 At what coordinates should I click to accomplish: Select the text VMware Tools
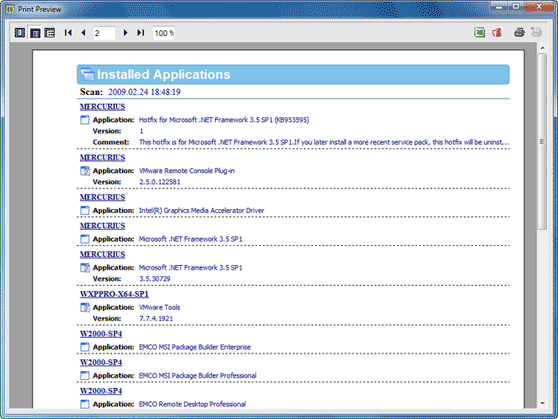159,307
